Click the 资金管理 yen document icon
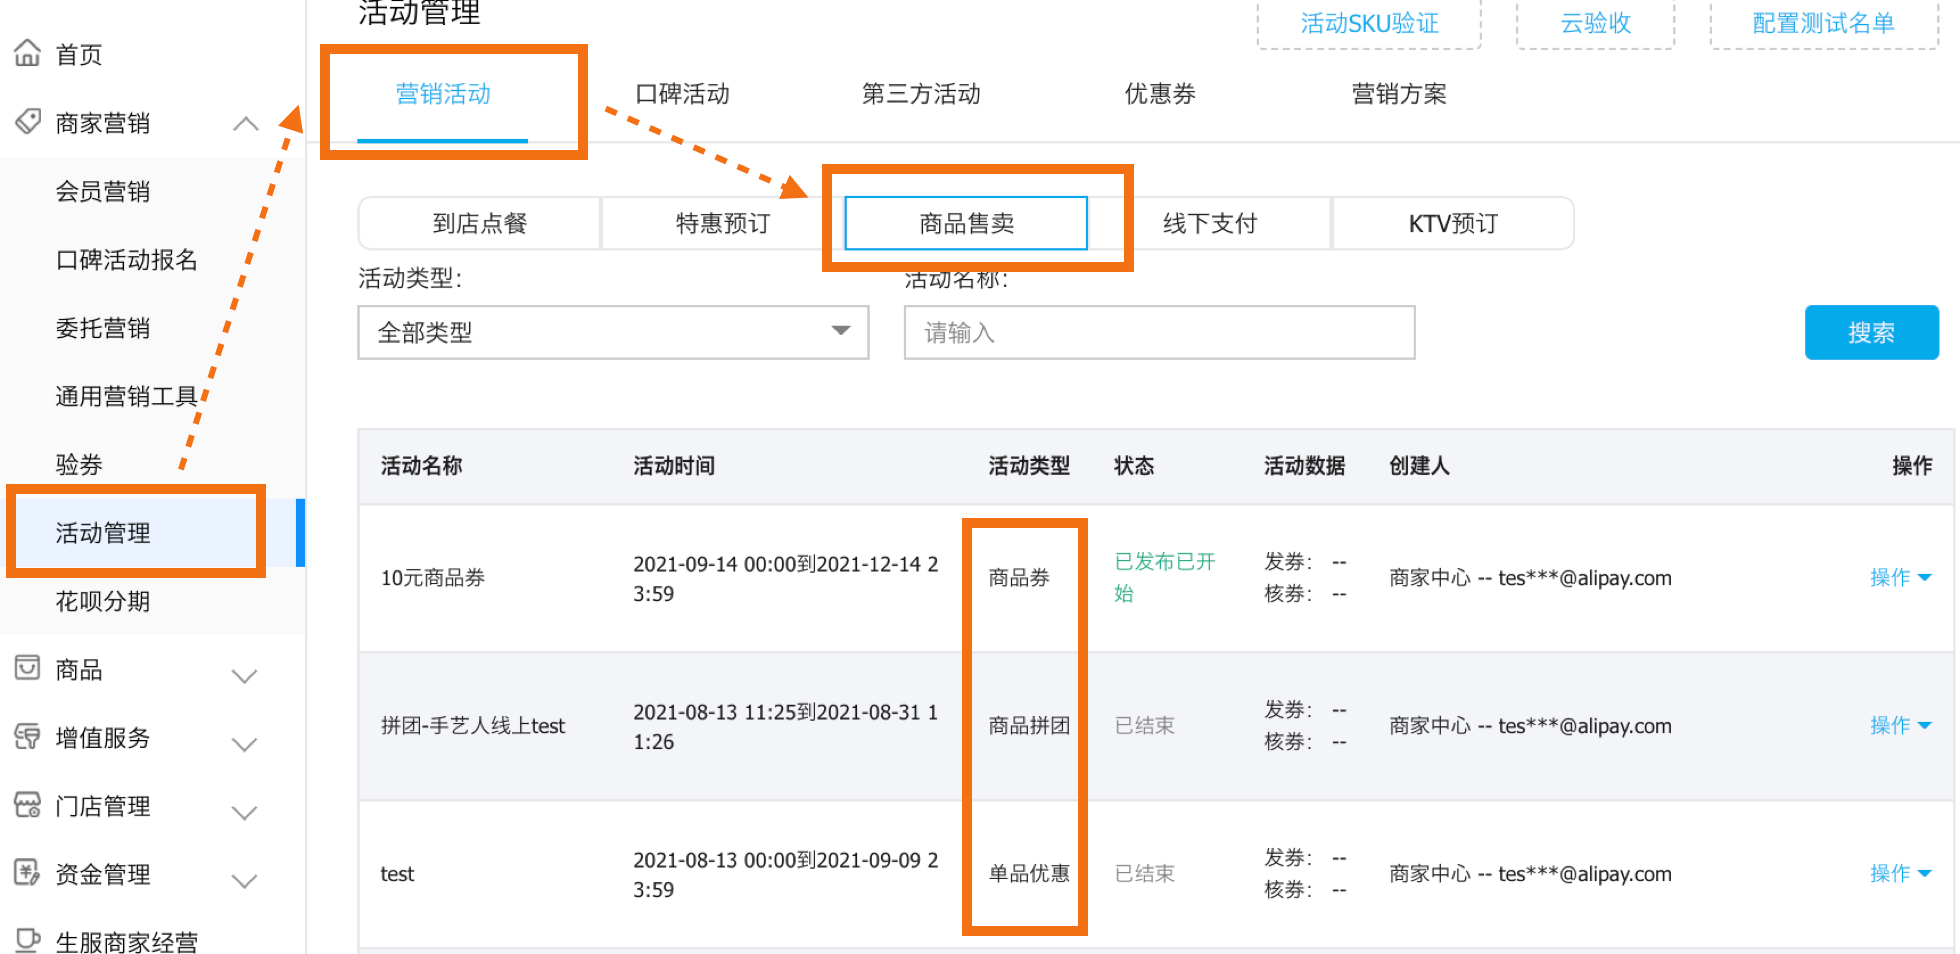The width and height of the screenshot is (1960, 954). point(28,873)
